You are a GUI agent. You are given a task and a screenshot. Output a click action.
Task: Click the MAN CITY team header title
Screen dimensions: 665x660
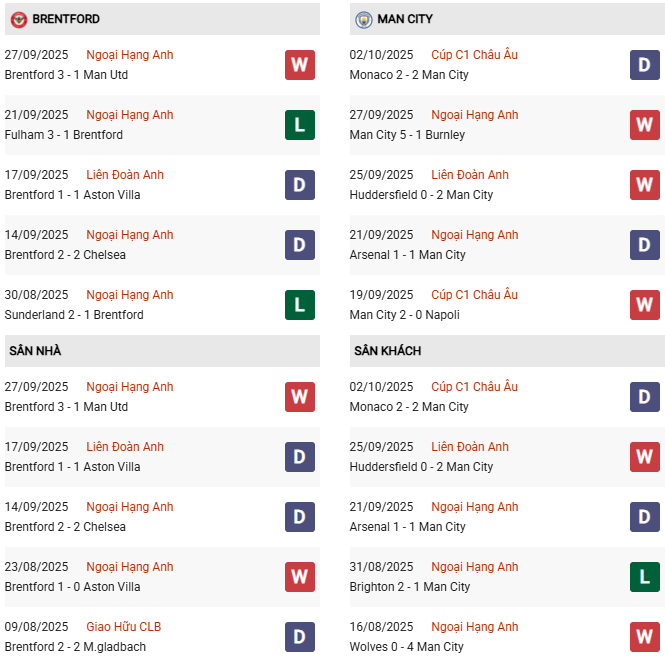pyautogui.click(x=405, y=19)
